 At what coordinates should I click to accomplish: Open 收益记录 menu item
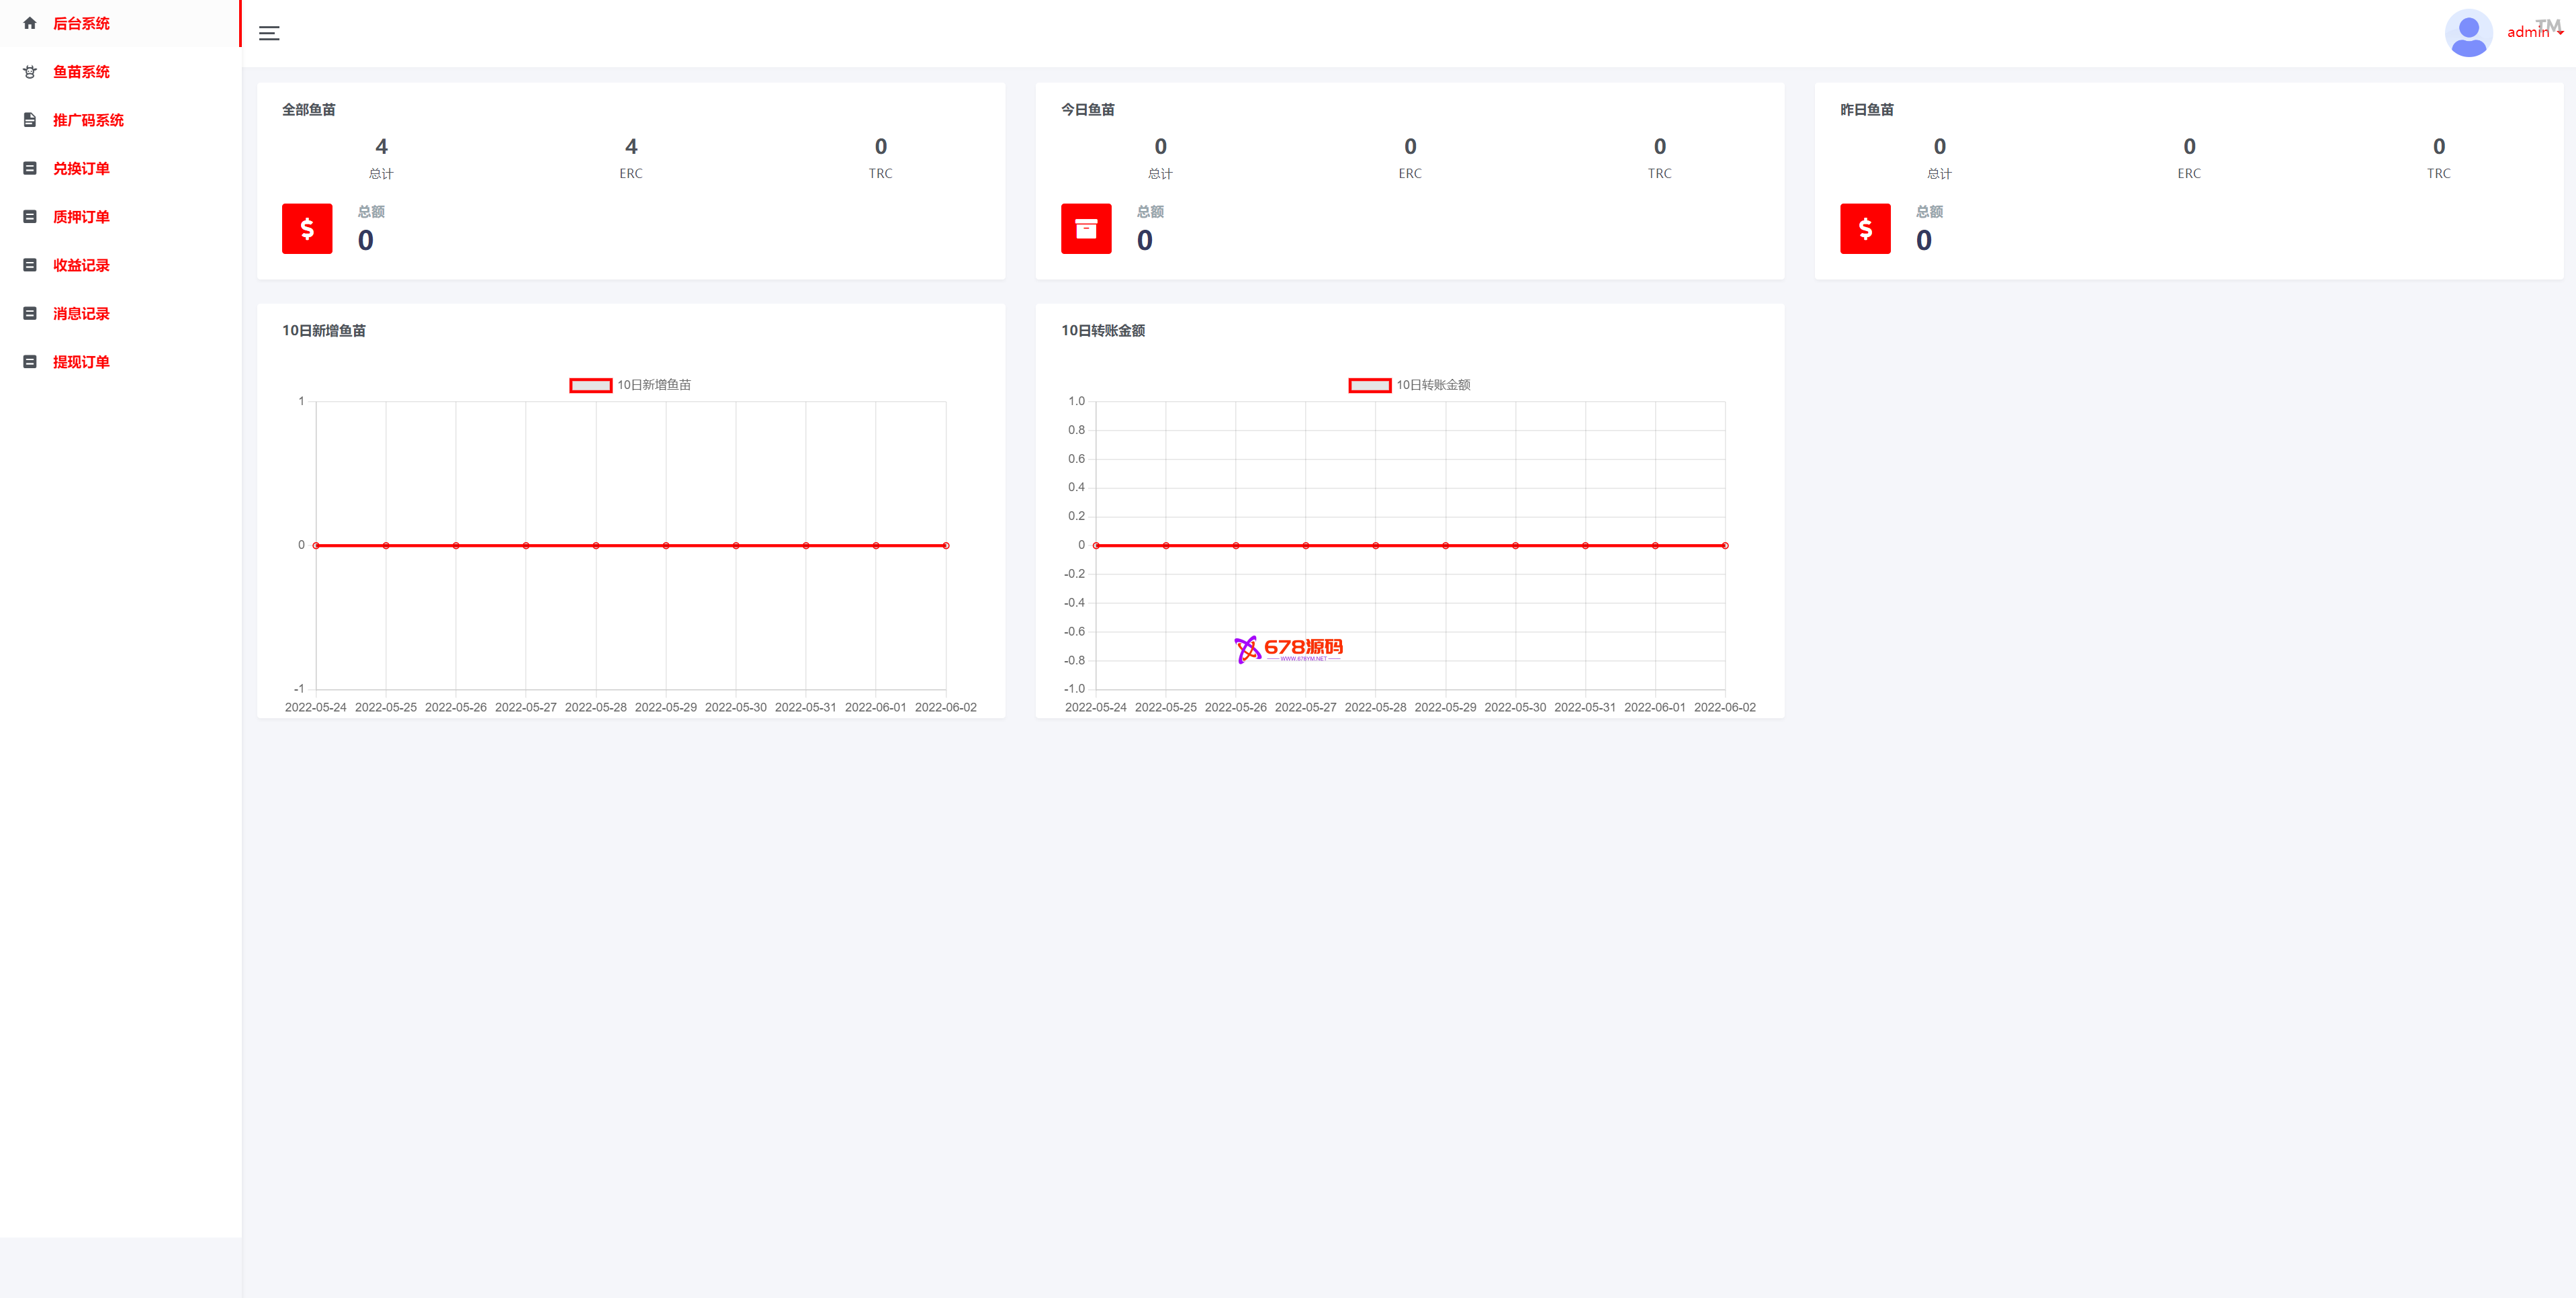pos(81,265)
